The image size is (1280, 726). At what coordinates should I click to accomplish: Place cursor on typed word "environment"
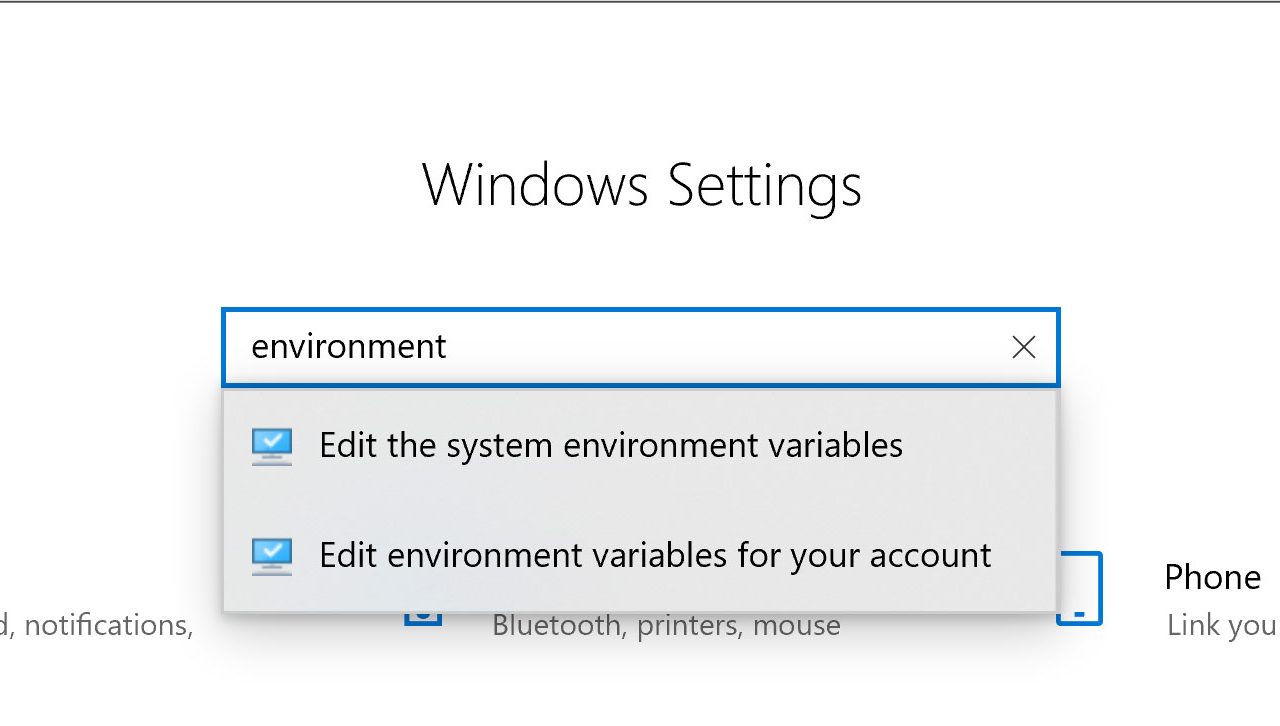click(x=348, y=347)
